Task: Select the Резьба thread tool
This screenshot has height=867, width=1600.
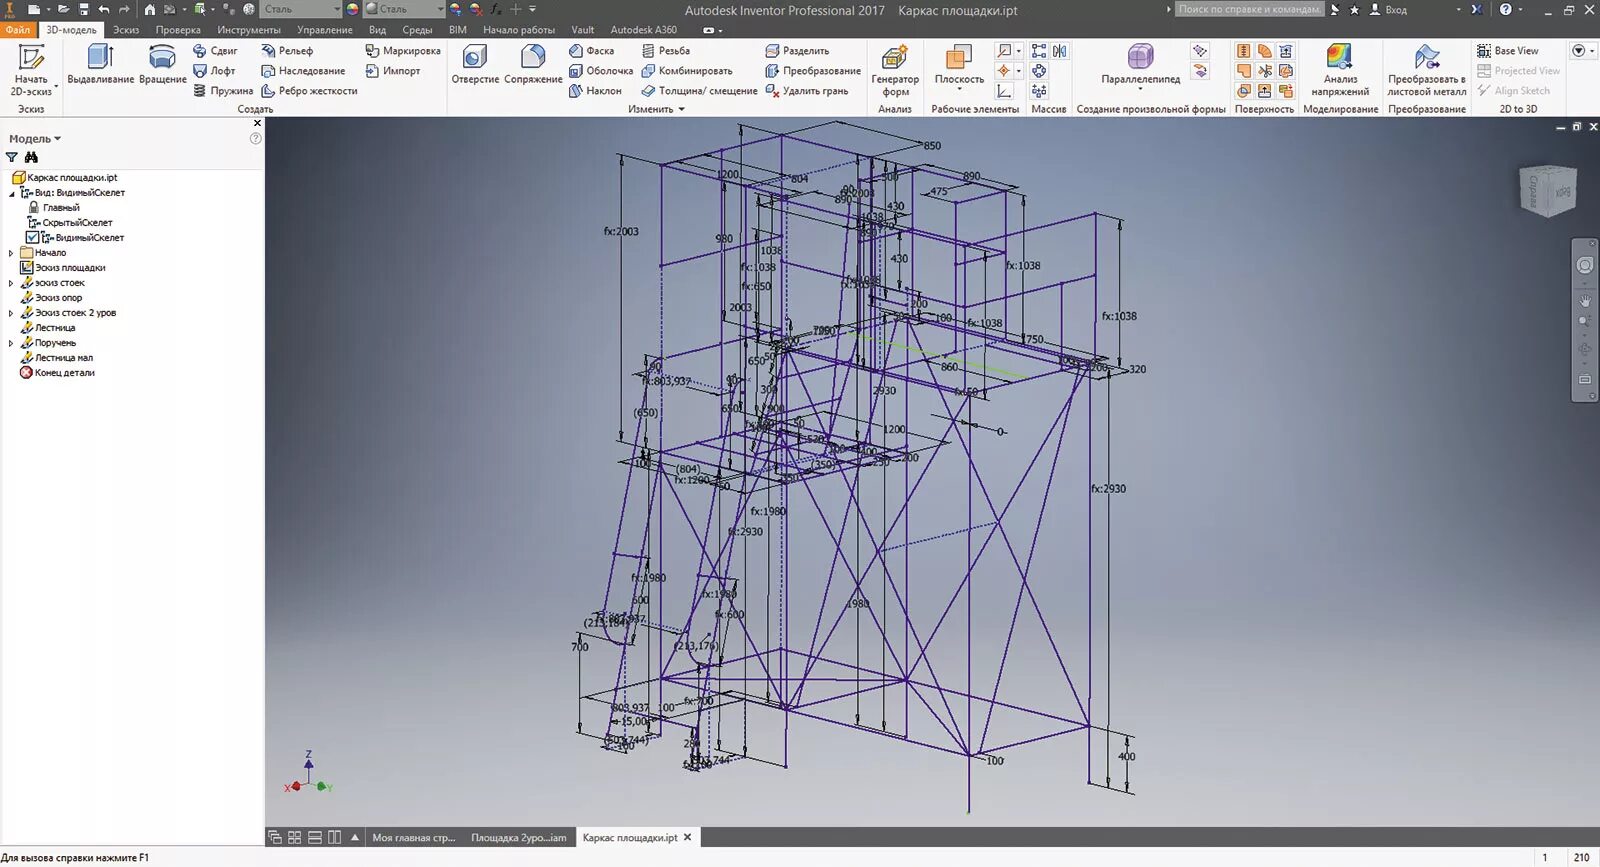Action: [x=665, y=50]
